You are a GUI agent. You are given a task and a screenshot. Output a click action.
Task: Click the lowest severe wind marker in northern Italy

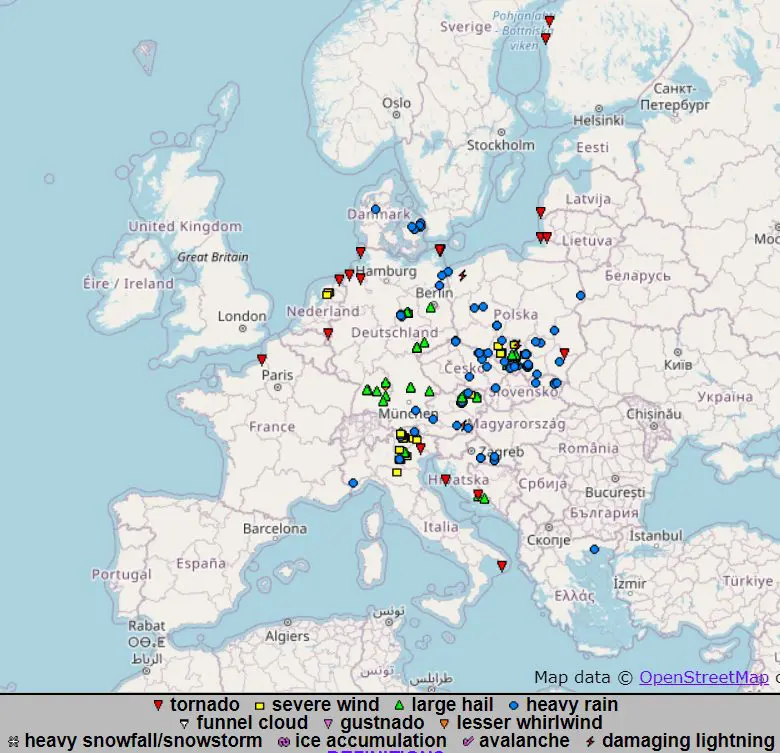(397, 472)
